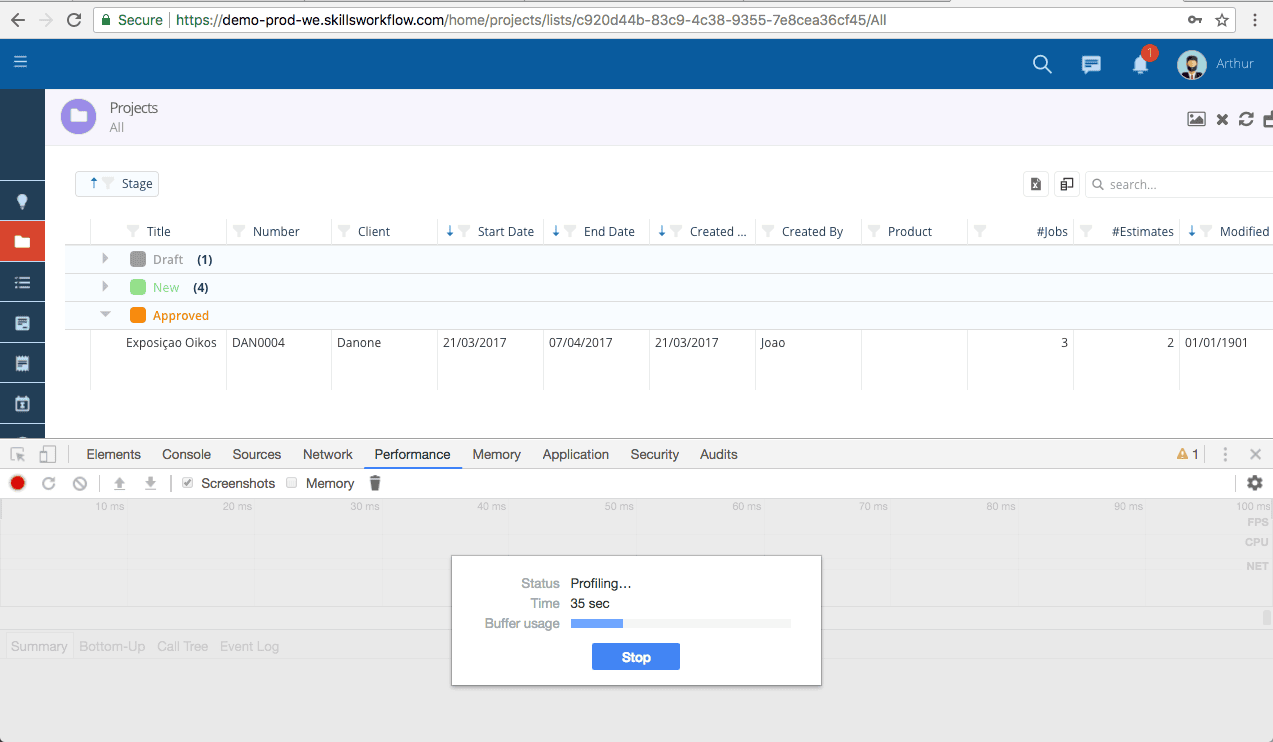Viewport: 1273px width, 742px height.
Task: Click the search magnifier in header
Action: tap(1042, 65)
